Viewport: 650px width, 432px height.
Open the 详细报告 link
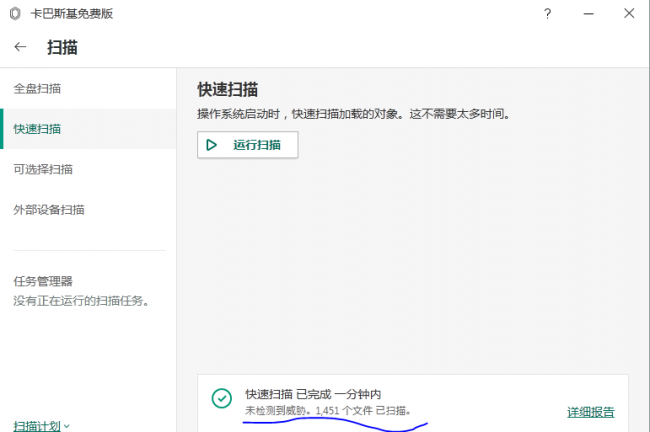click(x=591, y=412)
